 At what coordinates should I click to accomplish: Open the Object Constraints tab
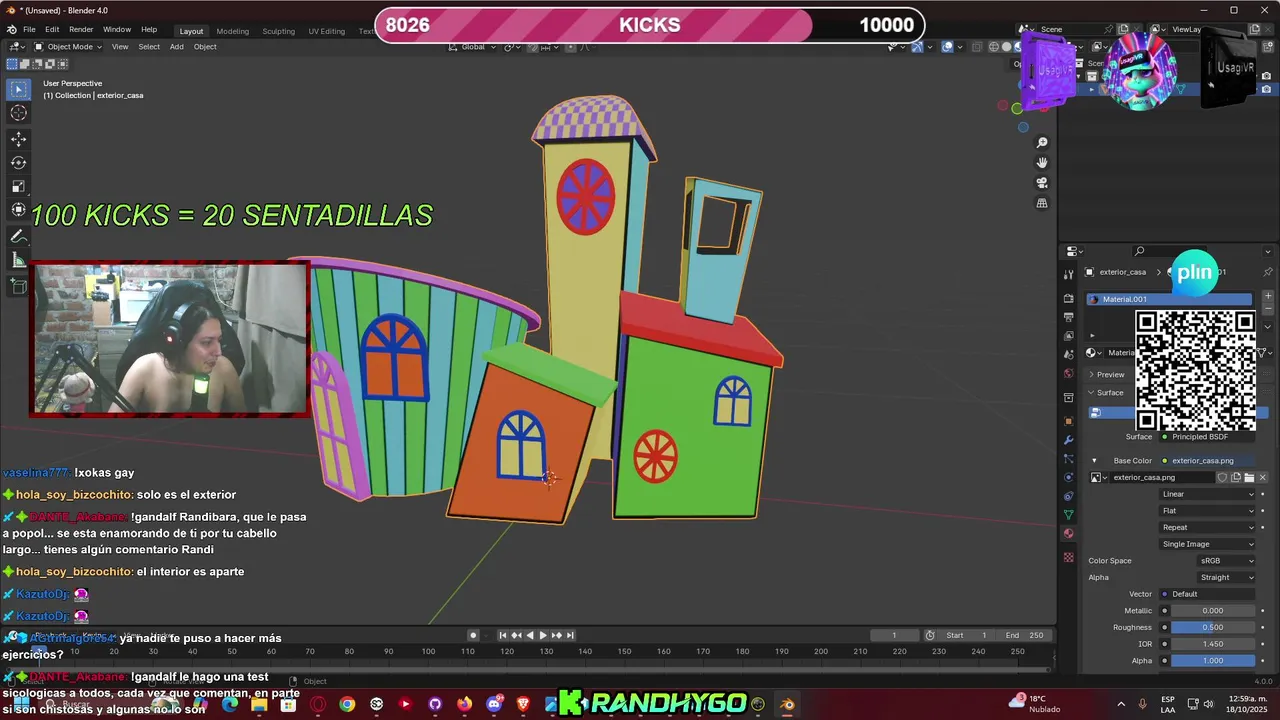(1068, 496)
